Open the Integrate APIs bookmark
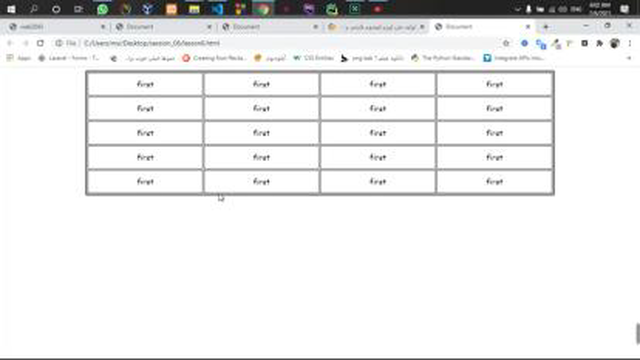 click(x=514, y=58)
